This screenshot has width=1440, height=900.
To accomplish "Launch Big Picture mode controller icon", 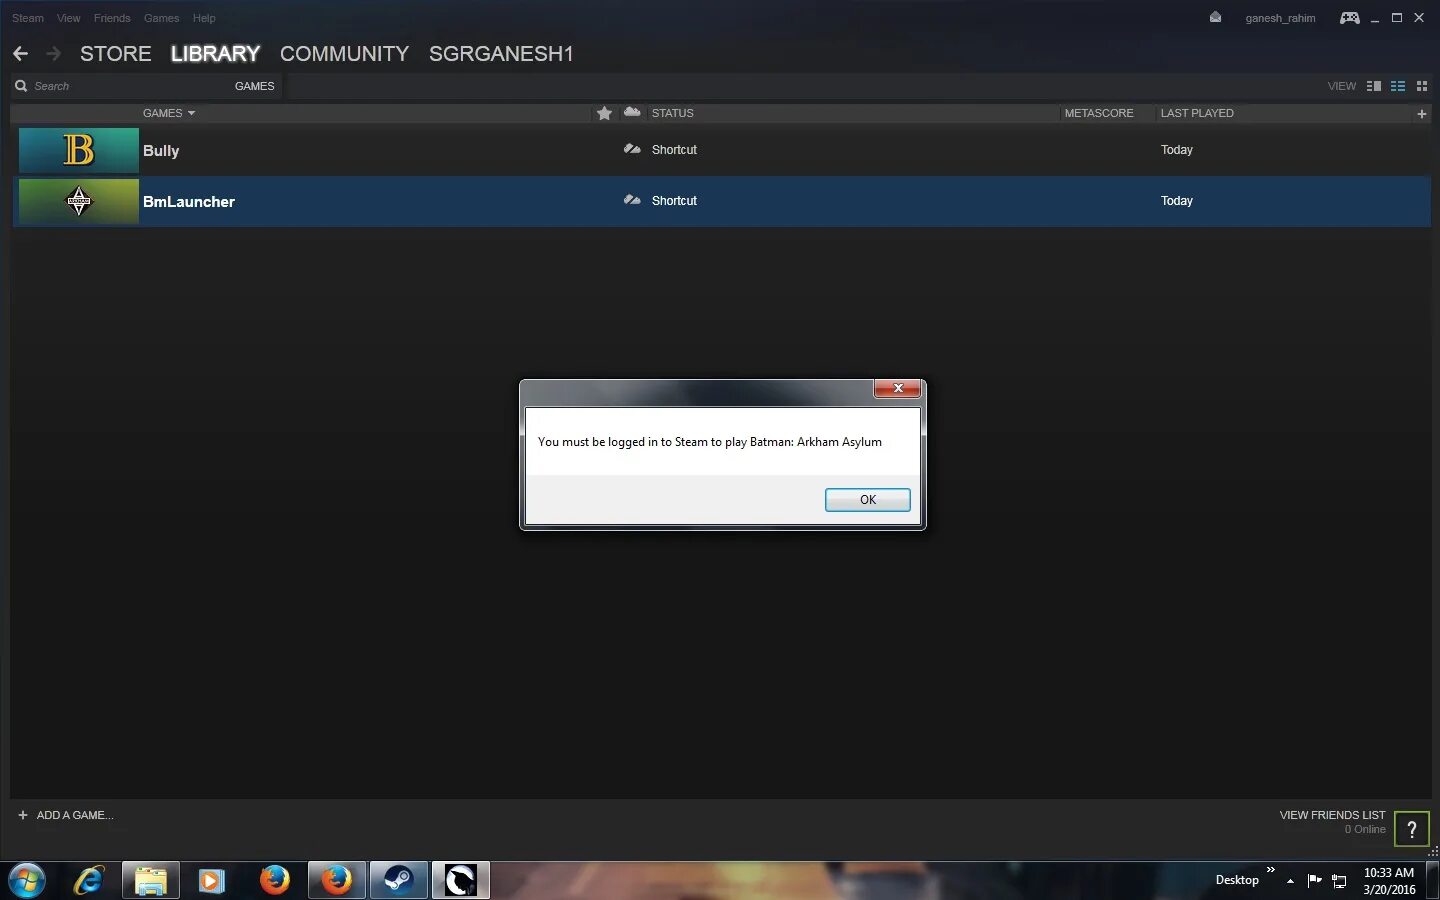I will click(1349, 18).
